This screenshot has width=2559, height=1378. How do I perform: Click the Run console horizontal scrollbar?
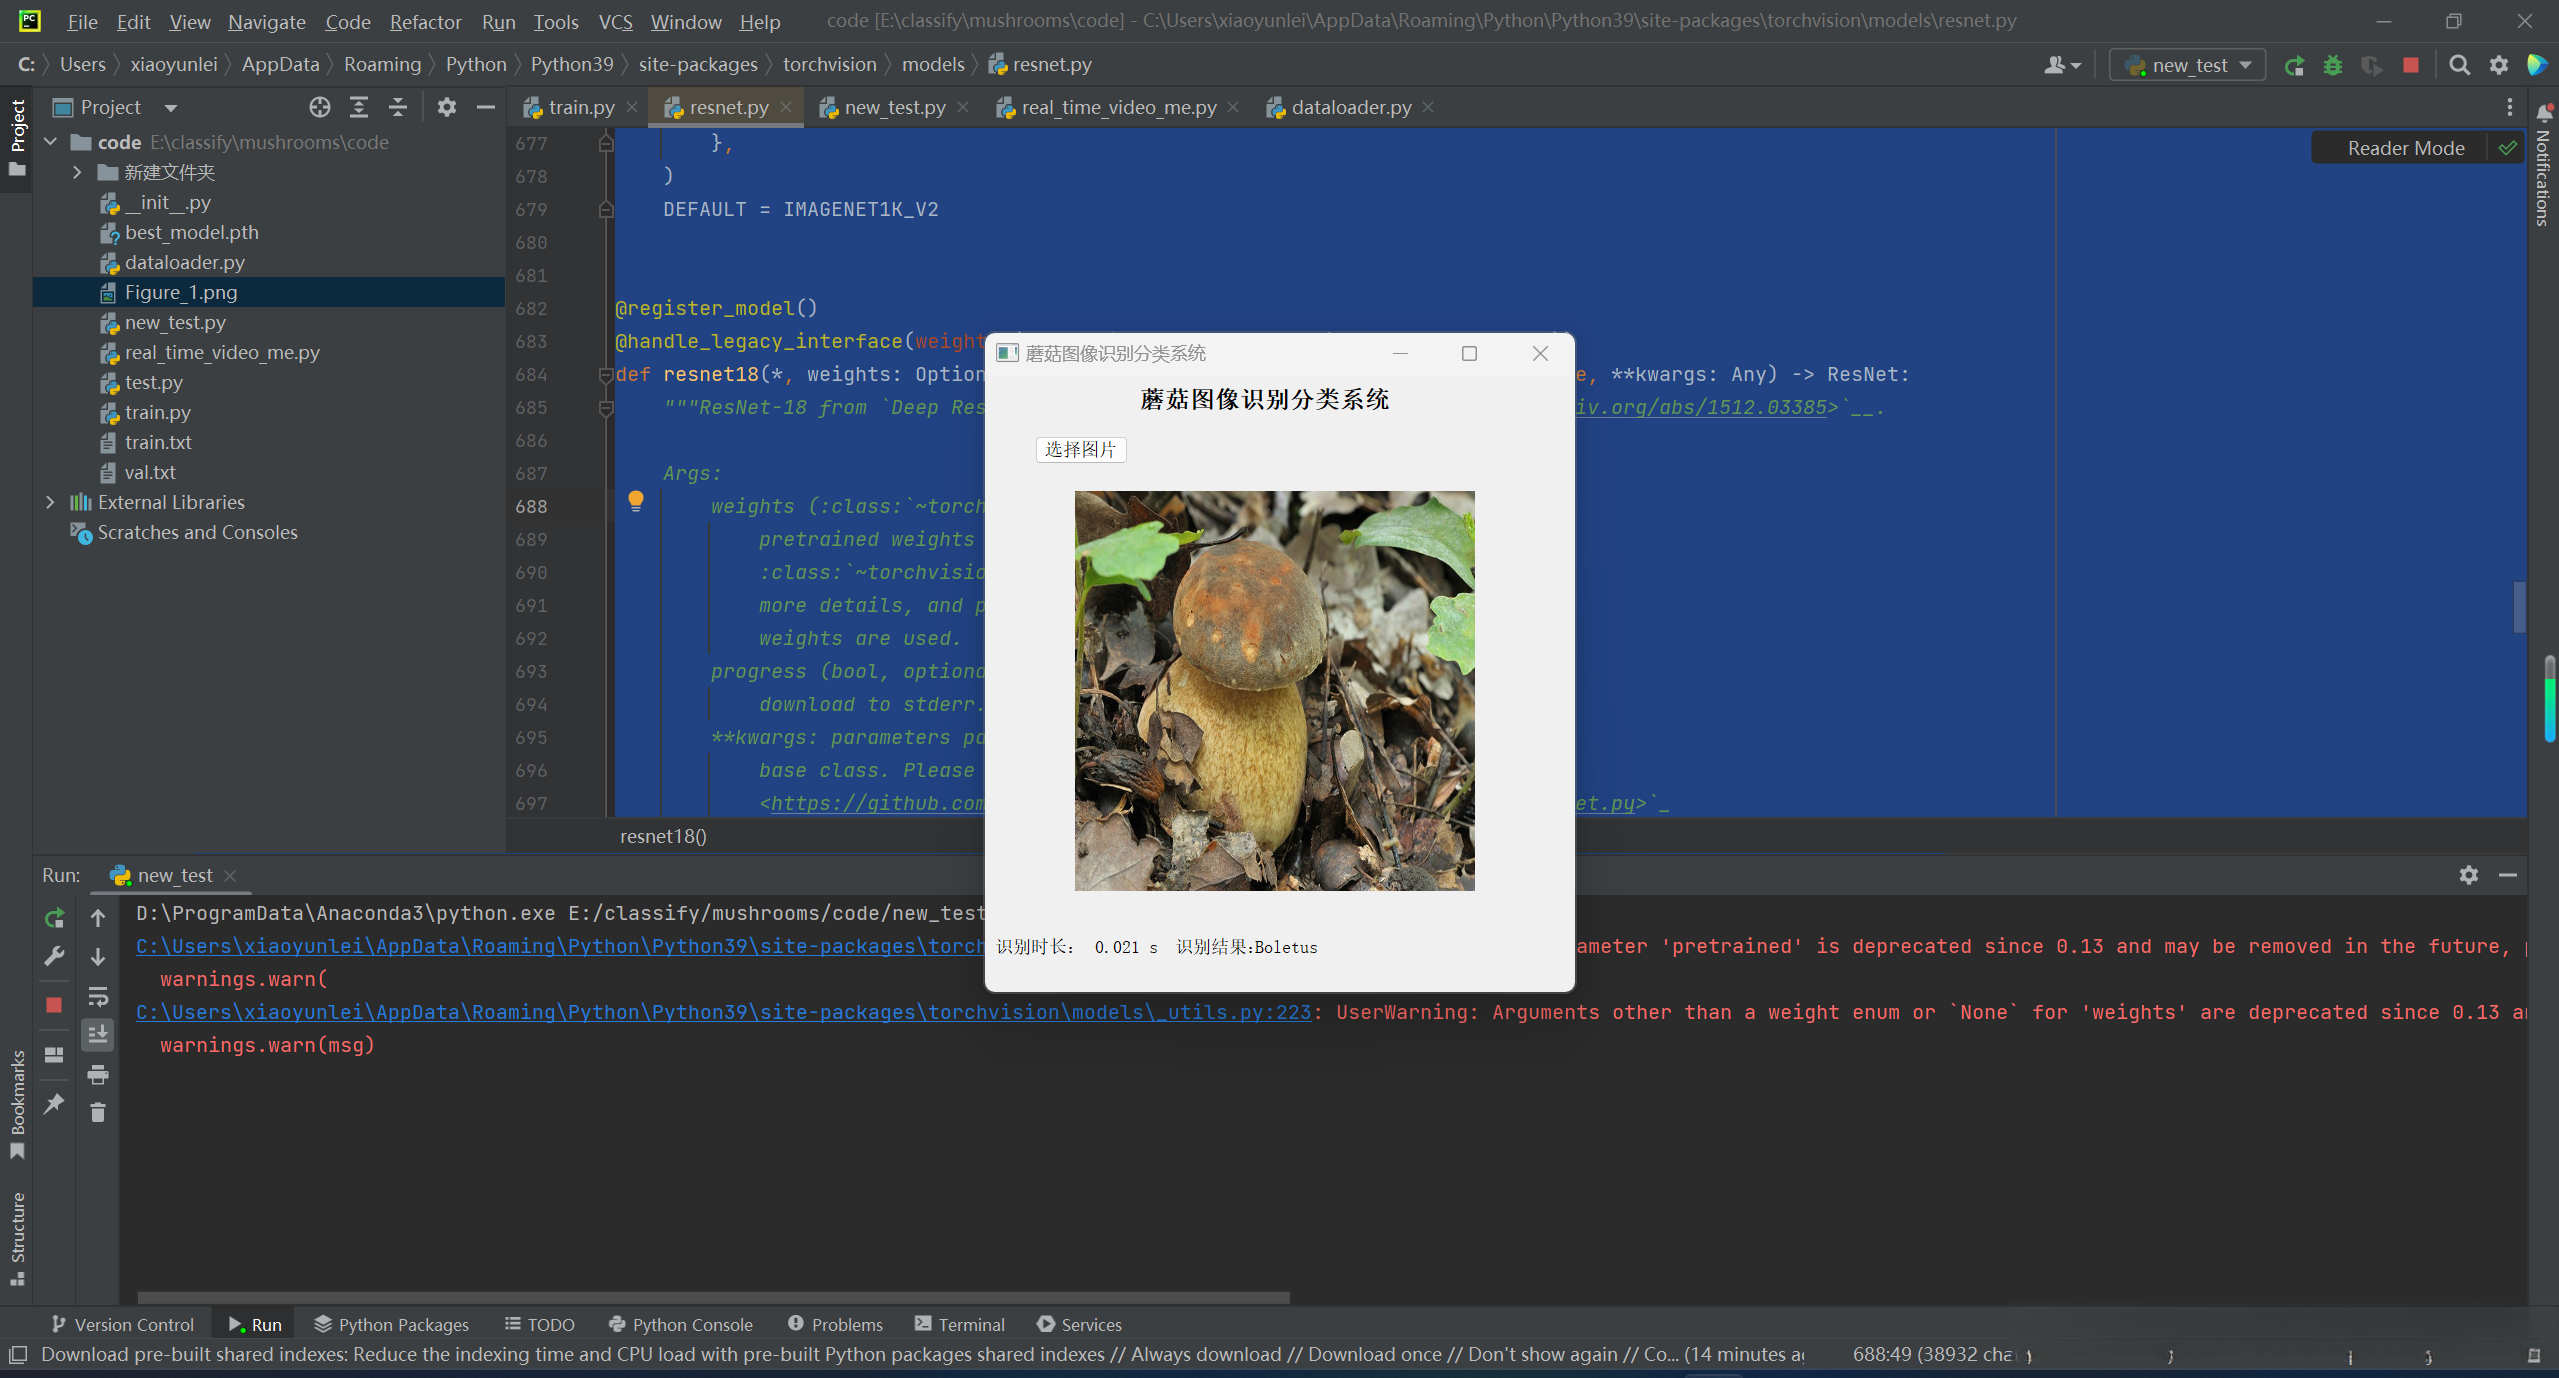[x=712, y=1298]
